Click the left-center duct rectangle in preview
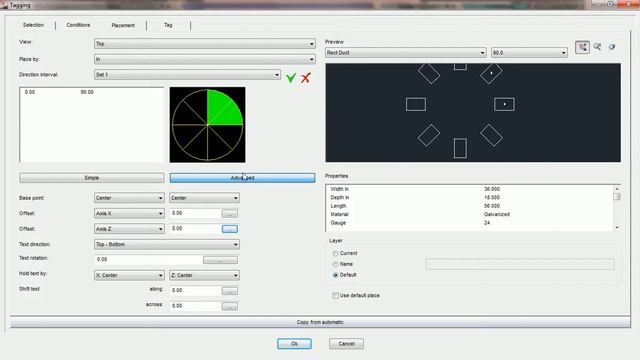 (416, 104)
